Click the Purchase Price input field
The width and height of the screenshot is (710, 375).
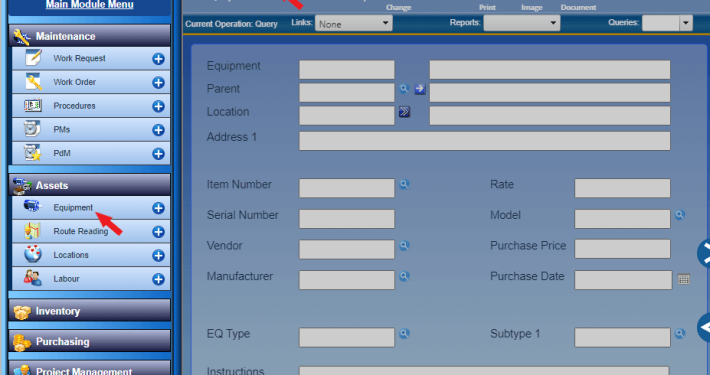click(623, 249)
